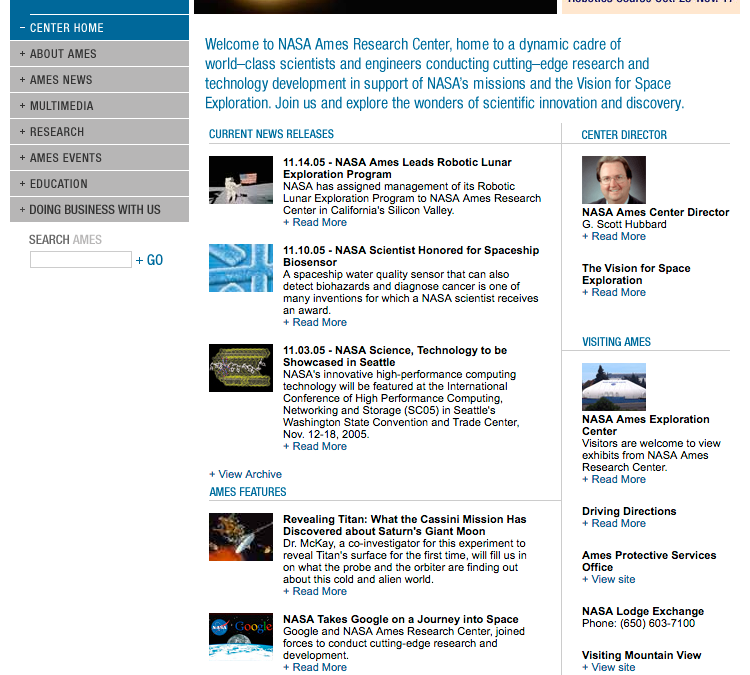Open the Driving Directions heading
750x675 pixels.
tap(629, 511)
